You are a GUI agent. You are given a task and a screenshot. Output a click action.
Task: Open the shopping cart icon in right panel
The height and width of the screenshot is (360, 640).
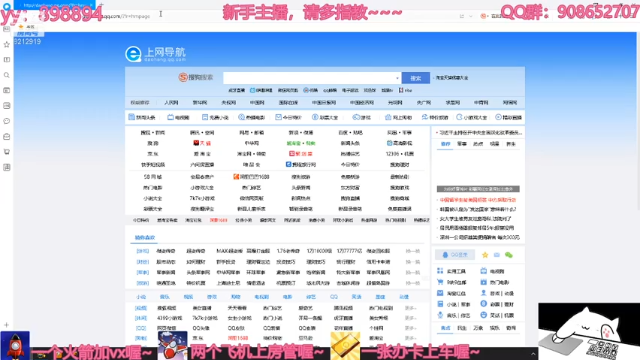click(440, 282)
